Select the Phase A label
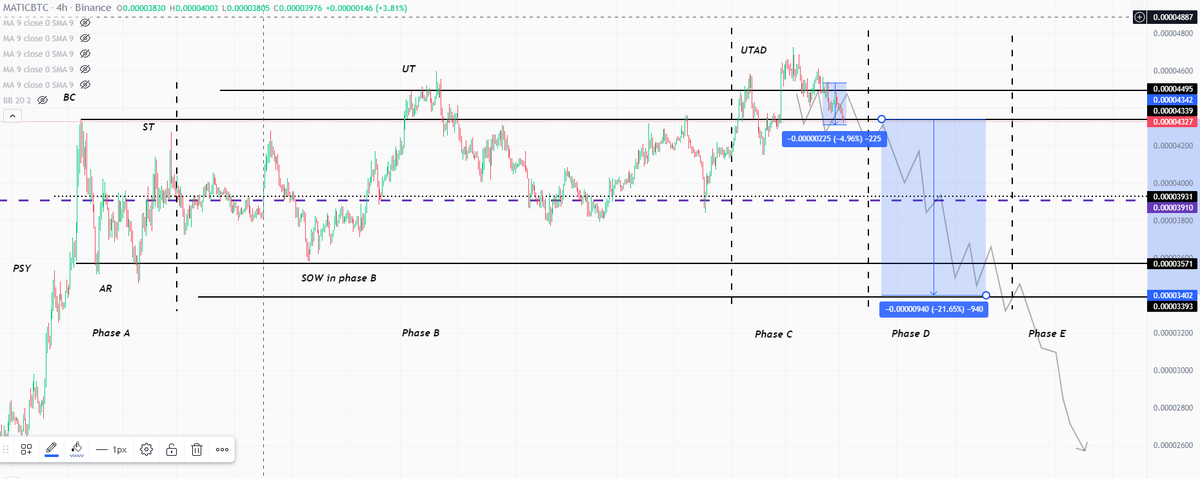Viewport: 1200px width, 479px height. (111, 333)
